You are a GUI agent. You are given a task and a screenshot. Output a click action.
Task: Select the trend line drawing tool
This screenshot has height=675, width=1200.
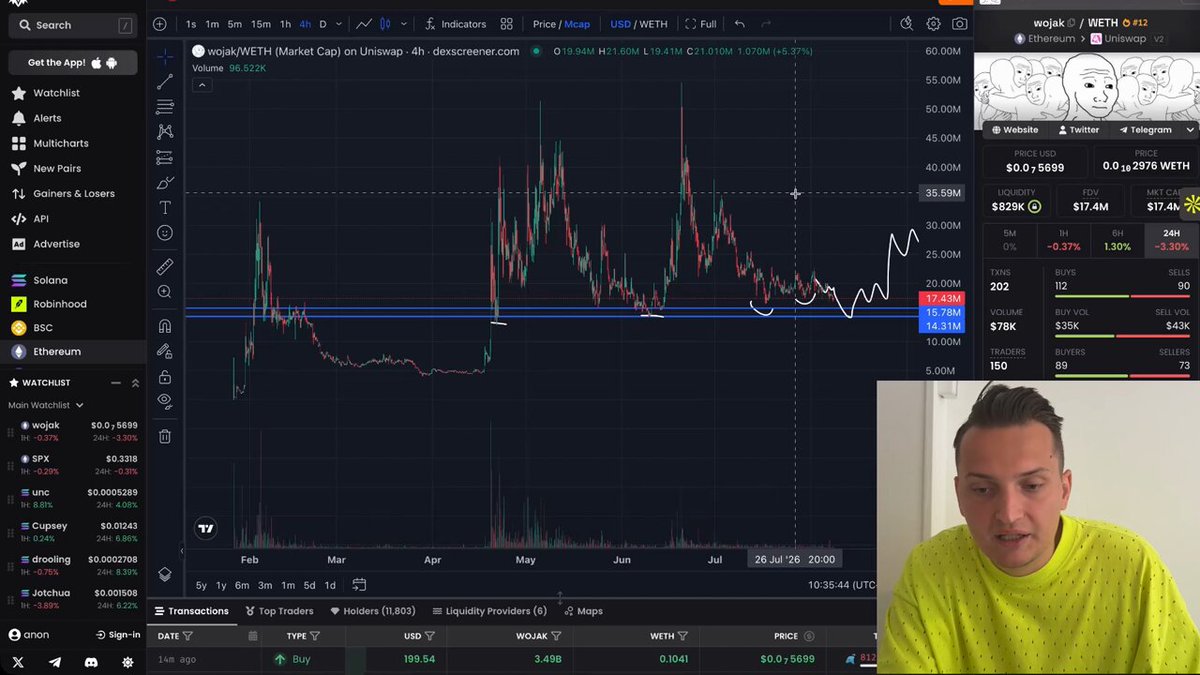[x=165, y=81]
